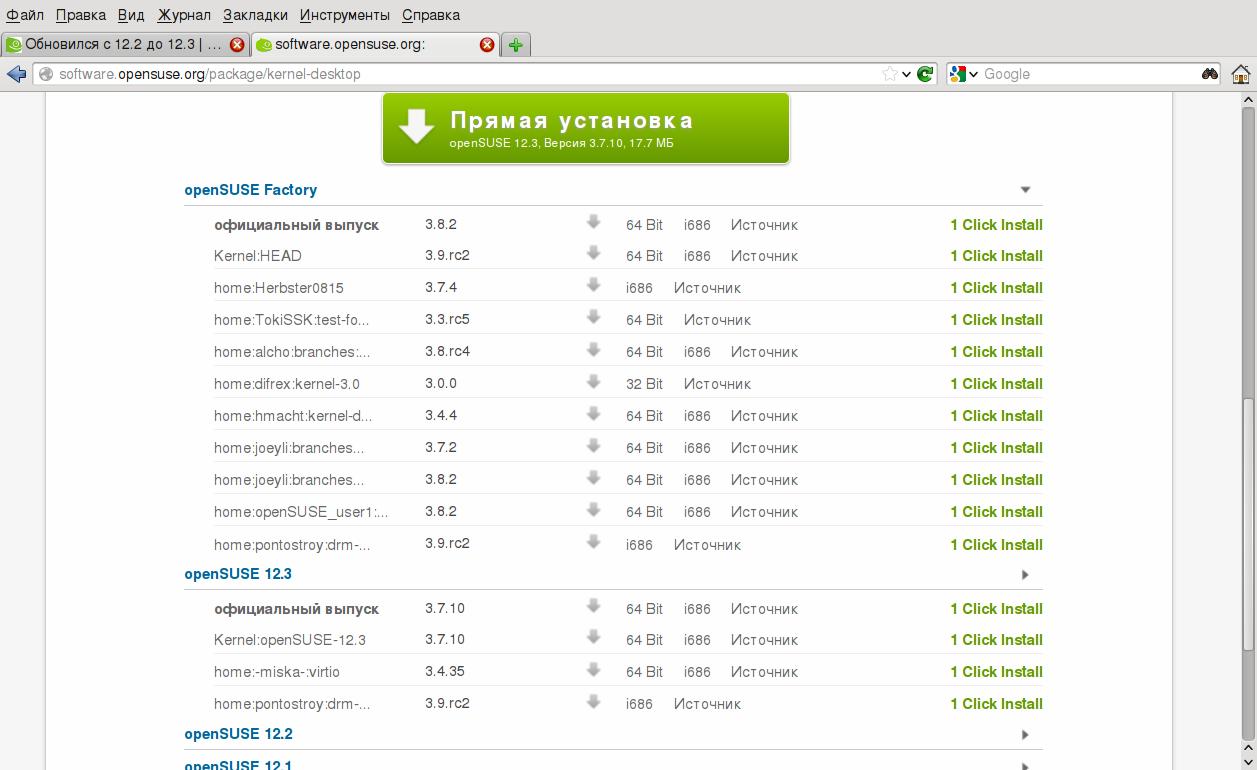Viewport: 1257px width, 770px height.
Task: Click download arrow for home:difrex:kernel-3.0 row
Action: (x=593, y=382)
